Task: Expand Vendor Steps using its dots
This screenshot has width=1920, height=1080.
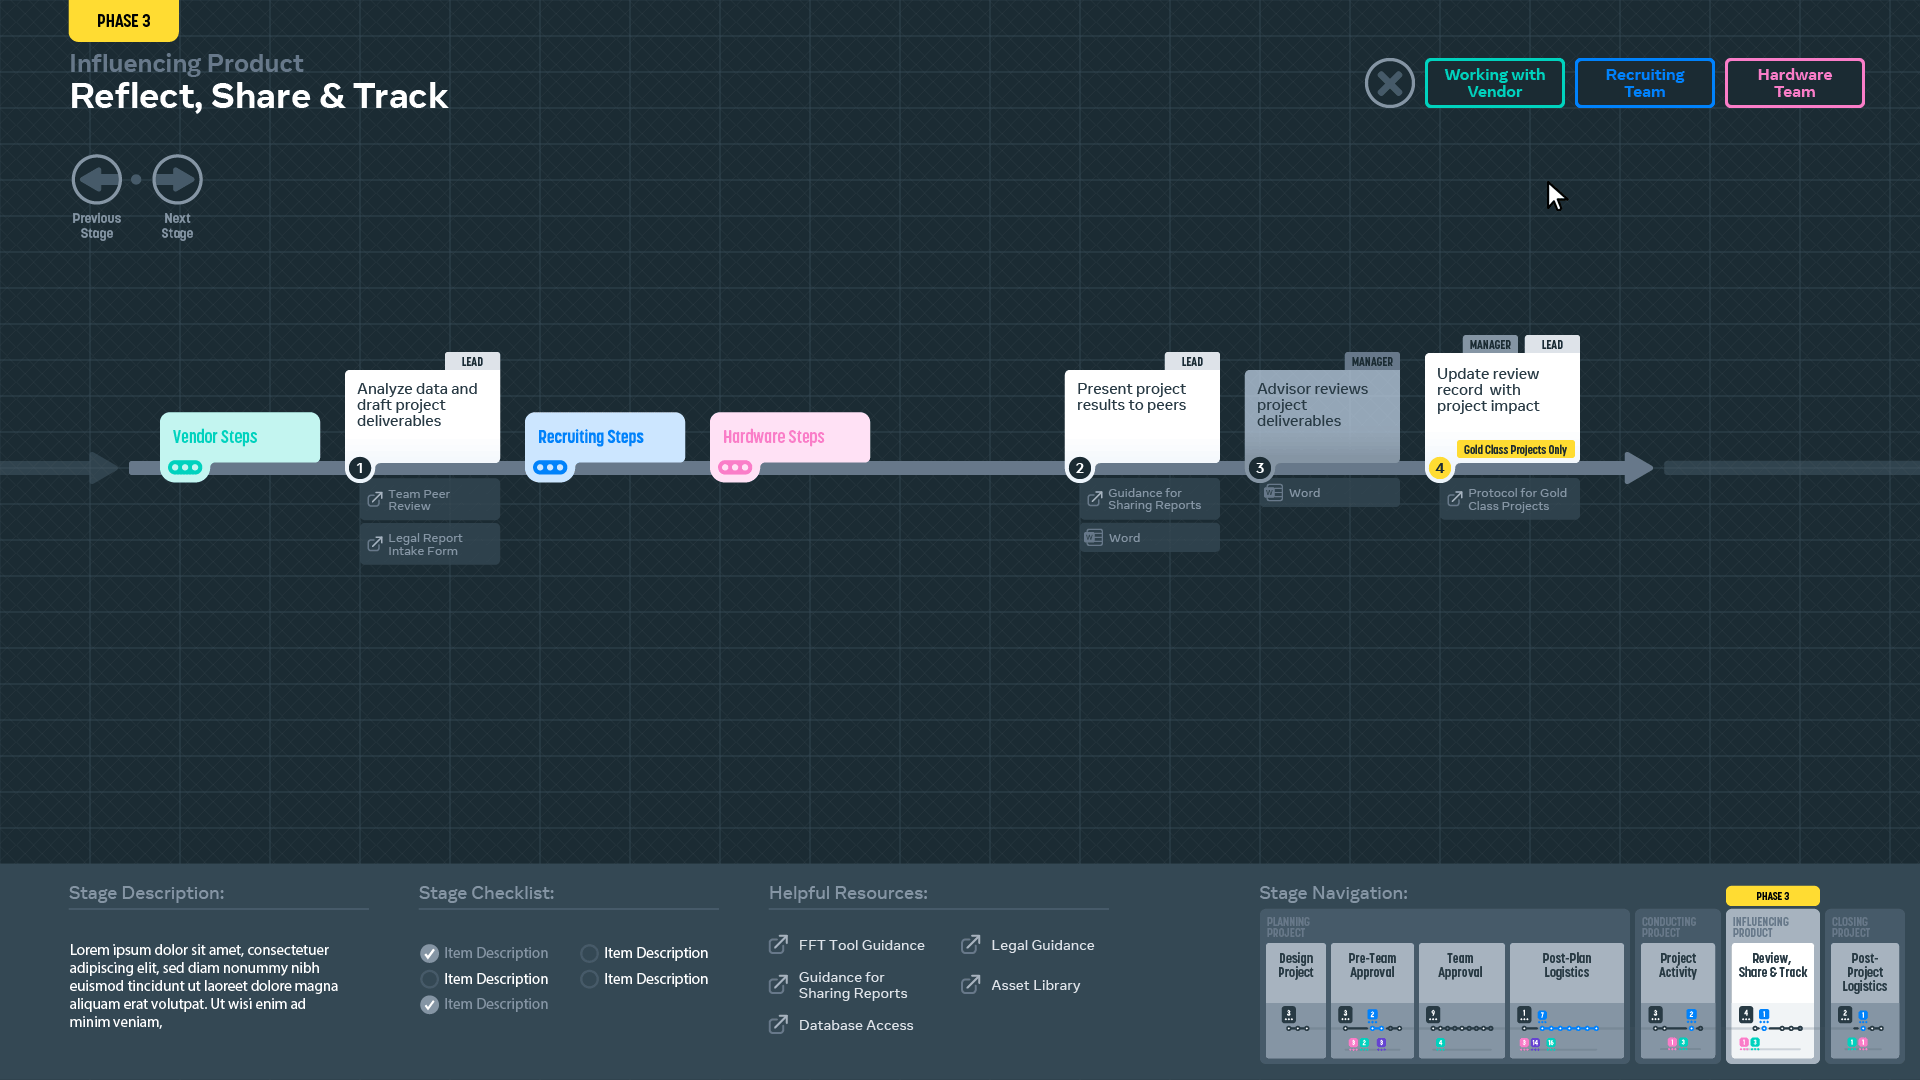Action: point(185,468)
